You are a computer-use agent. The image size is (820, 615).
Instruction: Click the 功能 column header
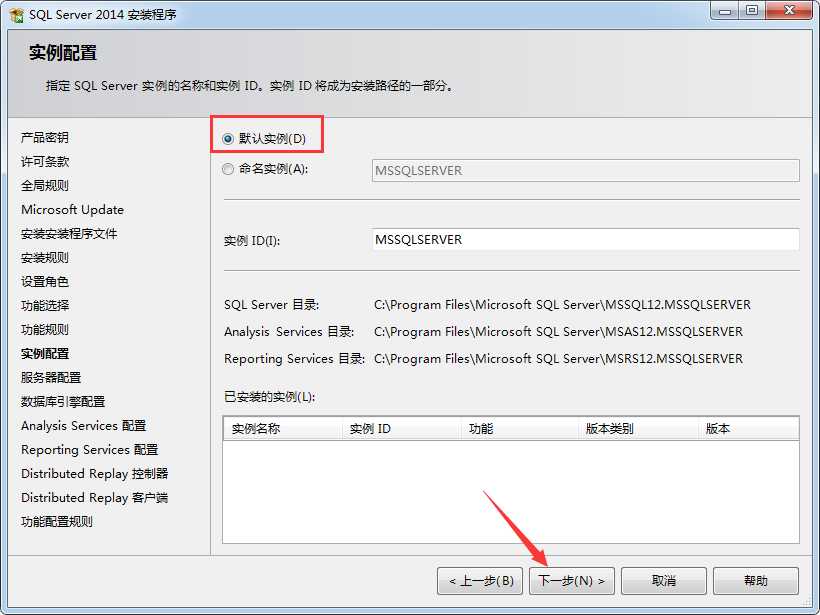(520, 429)
